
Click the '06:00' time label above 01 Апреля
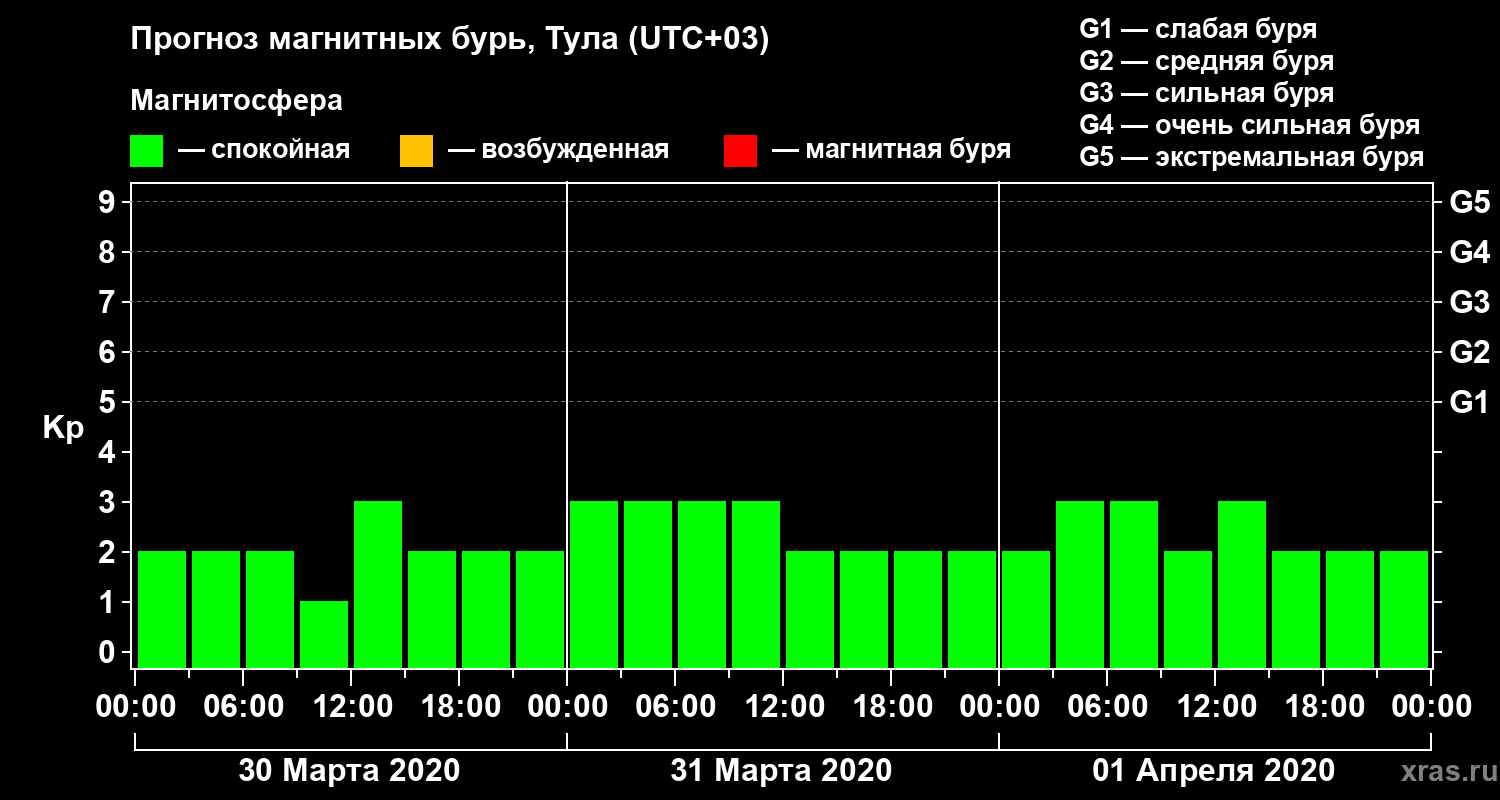tap(1107, 707)
